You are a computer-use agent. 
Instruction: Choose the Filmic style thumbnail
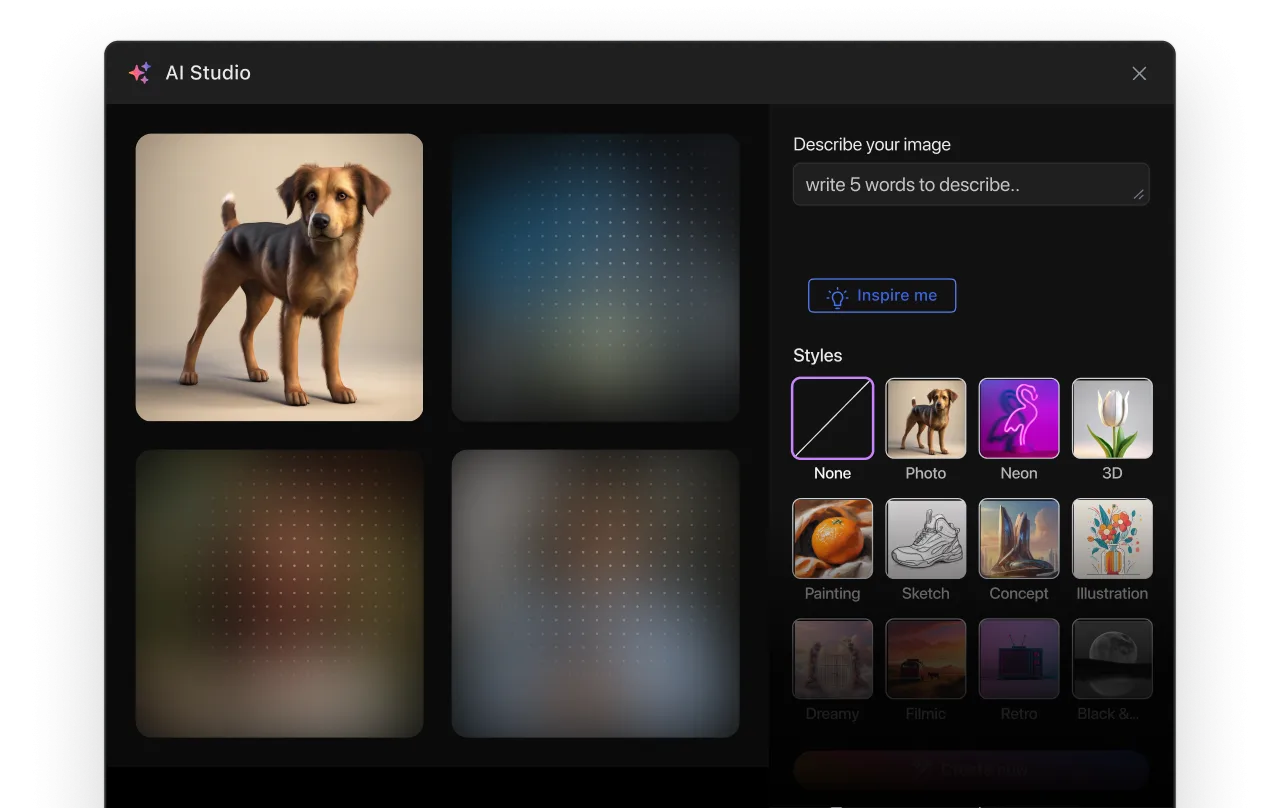926,658
